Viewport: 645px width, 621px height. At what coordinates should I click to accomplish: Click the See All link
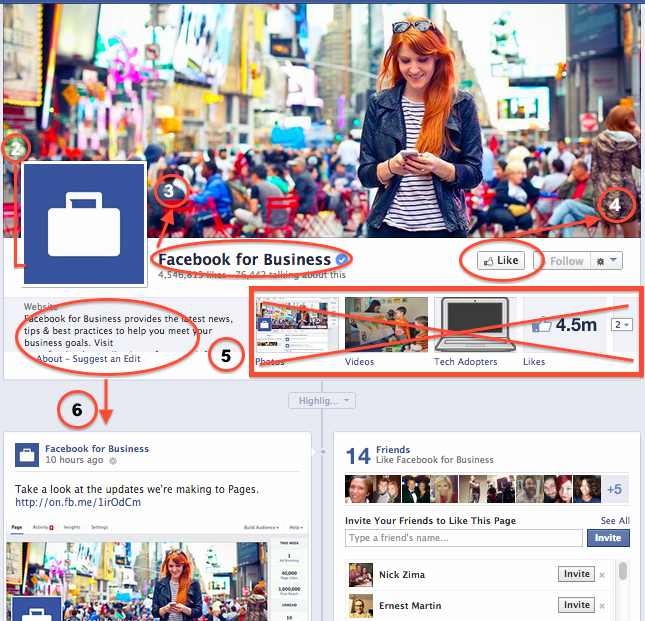[615, 521]
